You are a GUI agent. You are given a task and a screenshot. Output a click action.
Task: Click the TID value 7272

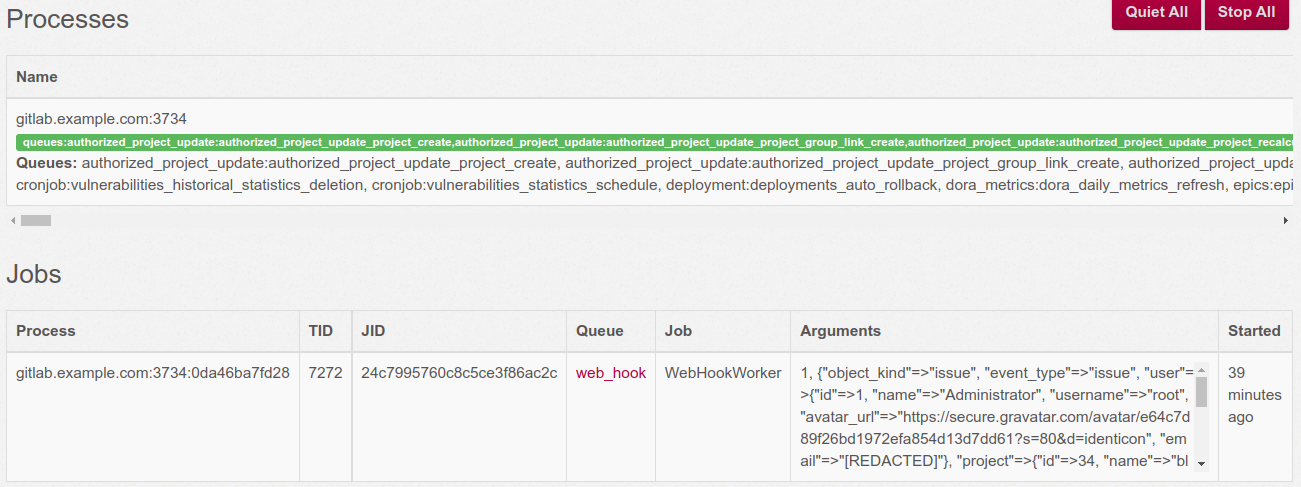tap(325, 373)
